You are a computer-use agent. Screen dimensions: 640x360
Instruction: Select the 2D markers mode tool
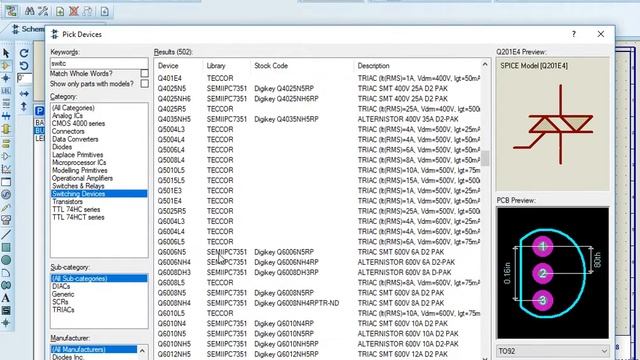coord(6,323)
